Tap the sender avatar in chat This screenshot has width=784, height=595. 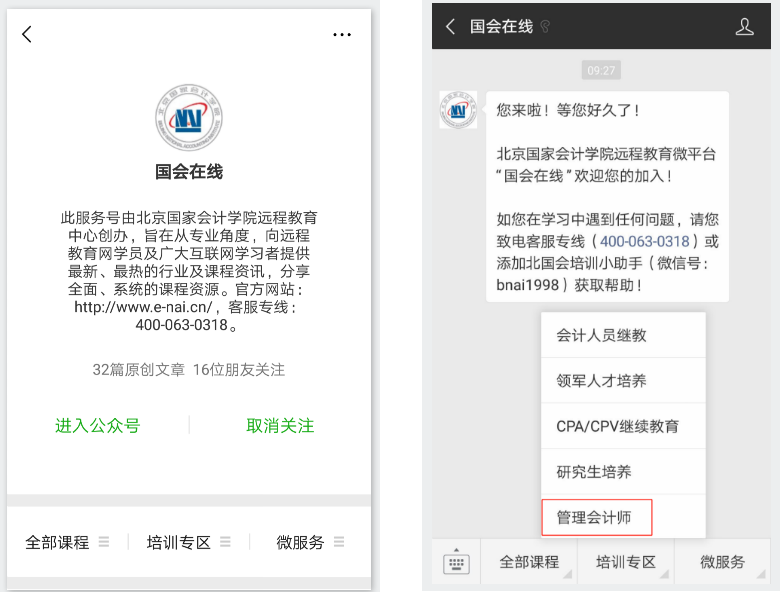458,110
